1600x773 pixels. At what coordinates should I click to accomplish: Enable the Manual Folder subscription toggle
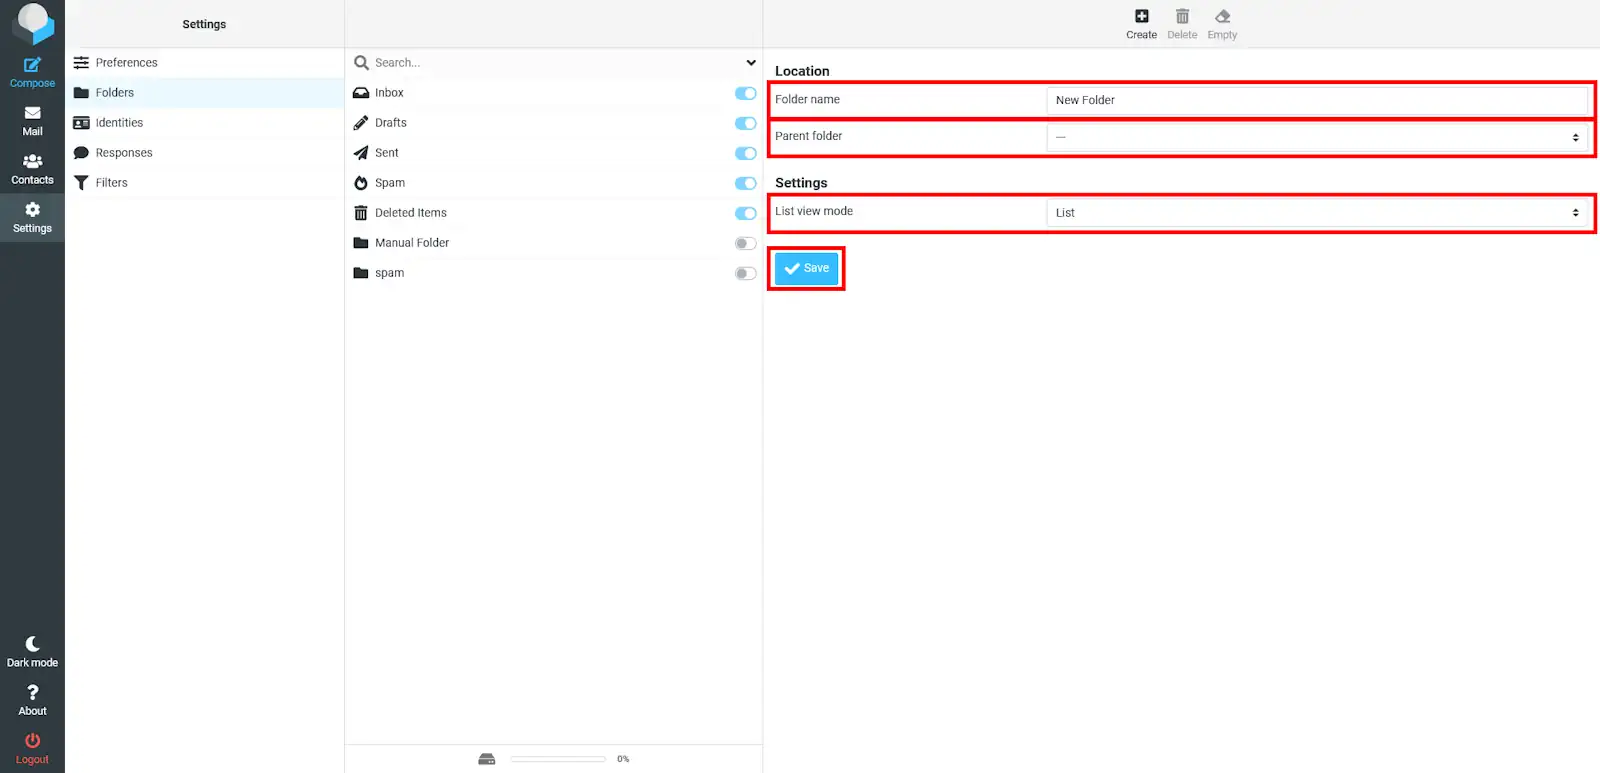tap(745, 243)
